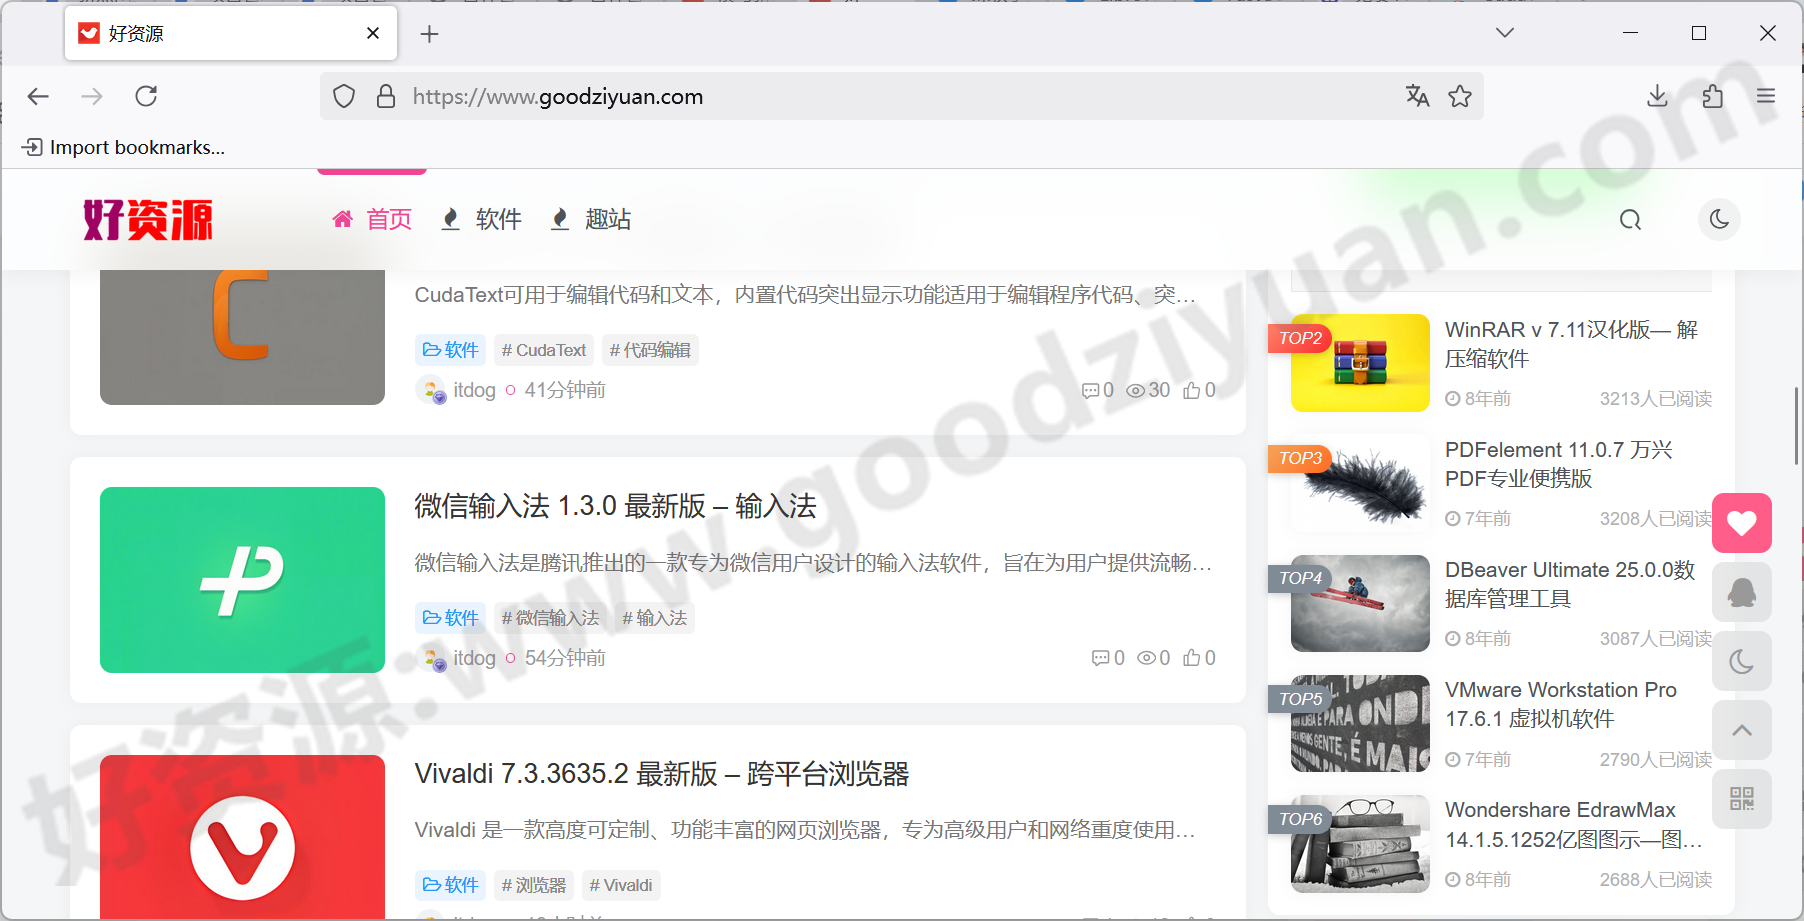
Task: Click the pink heart favorite icon on right sidebar
Action: point(1742,522)
